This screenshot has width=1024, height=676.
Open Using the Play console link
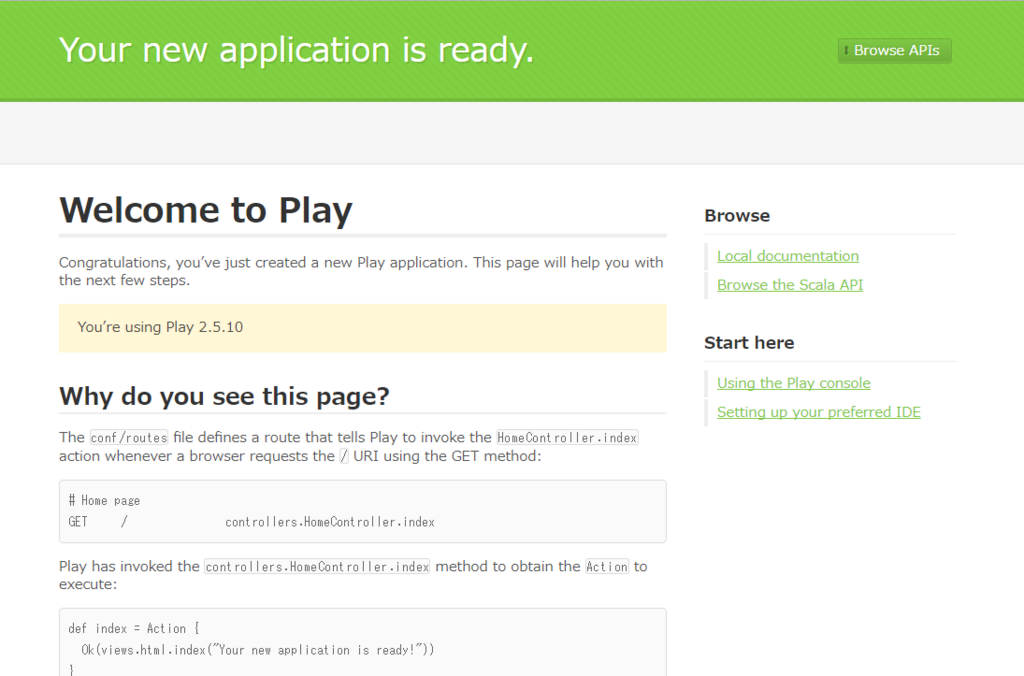pyautogui.click(x=793, y=383)
